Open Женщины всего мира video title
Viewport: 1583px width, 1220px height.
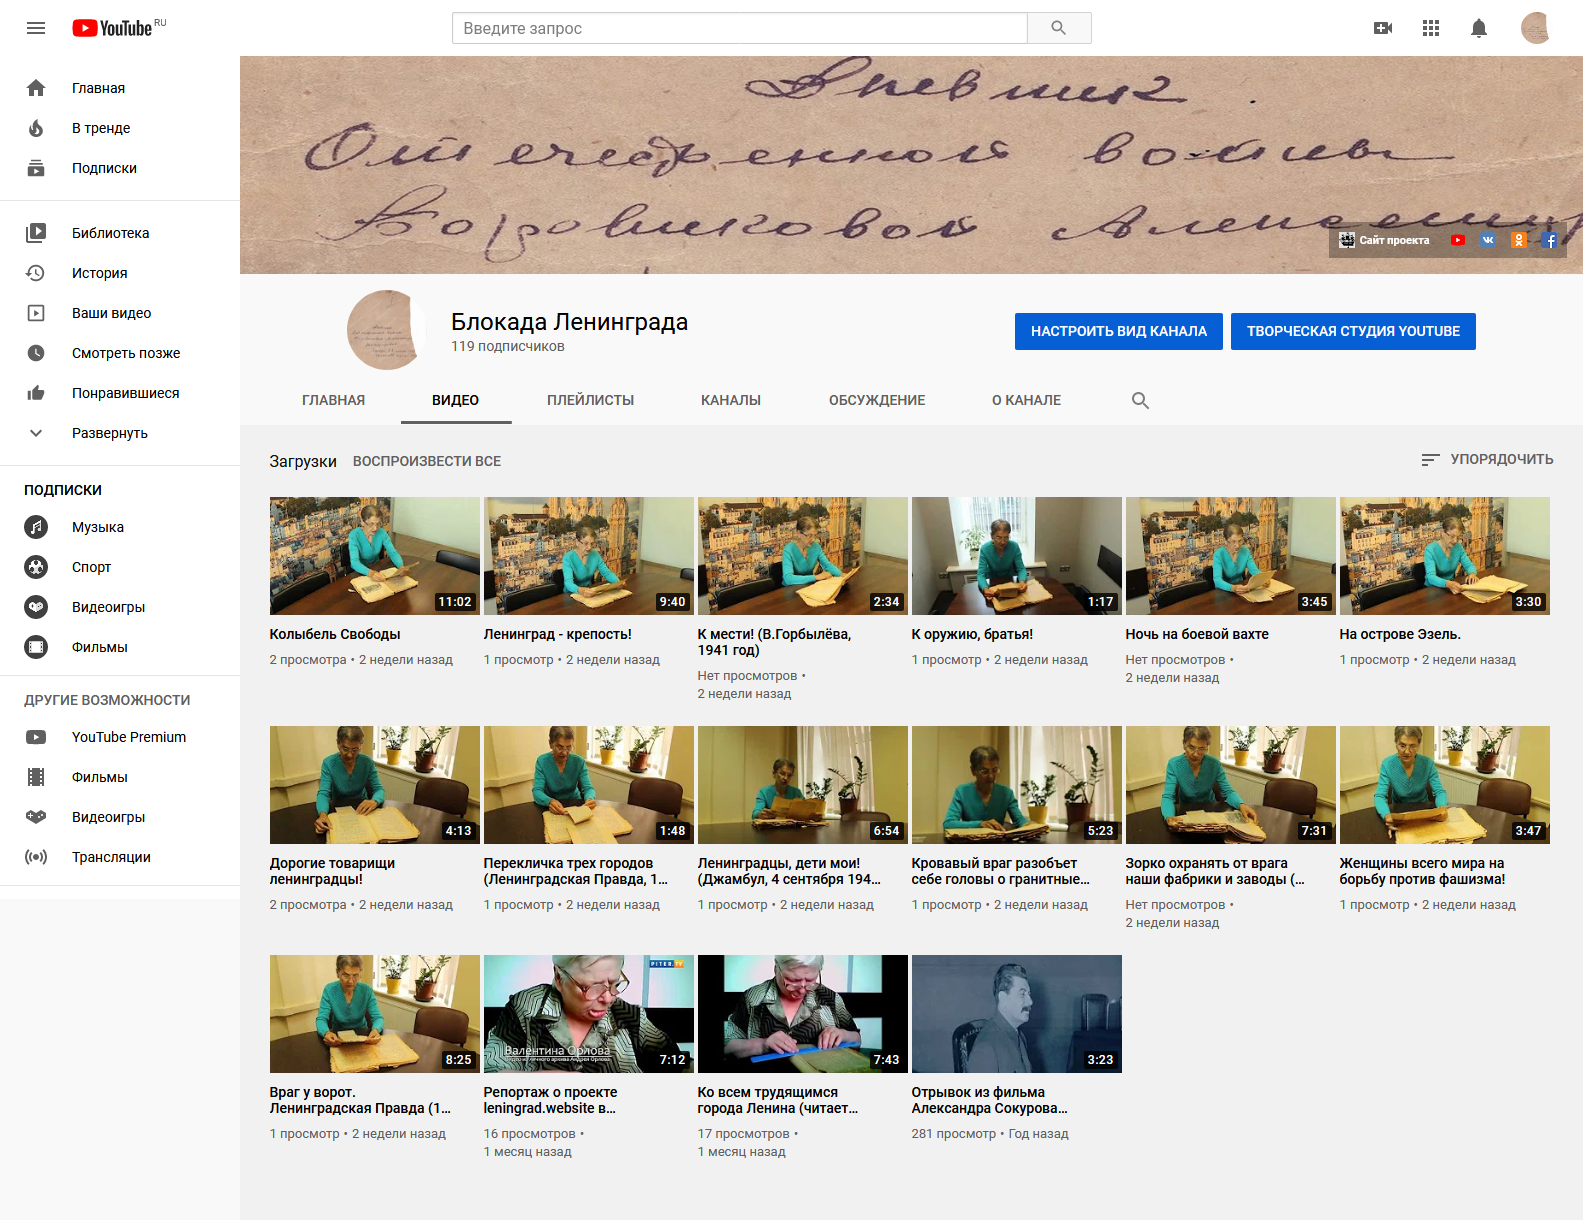[x=1422, y=871]
